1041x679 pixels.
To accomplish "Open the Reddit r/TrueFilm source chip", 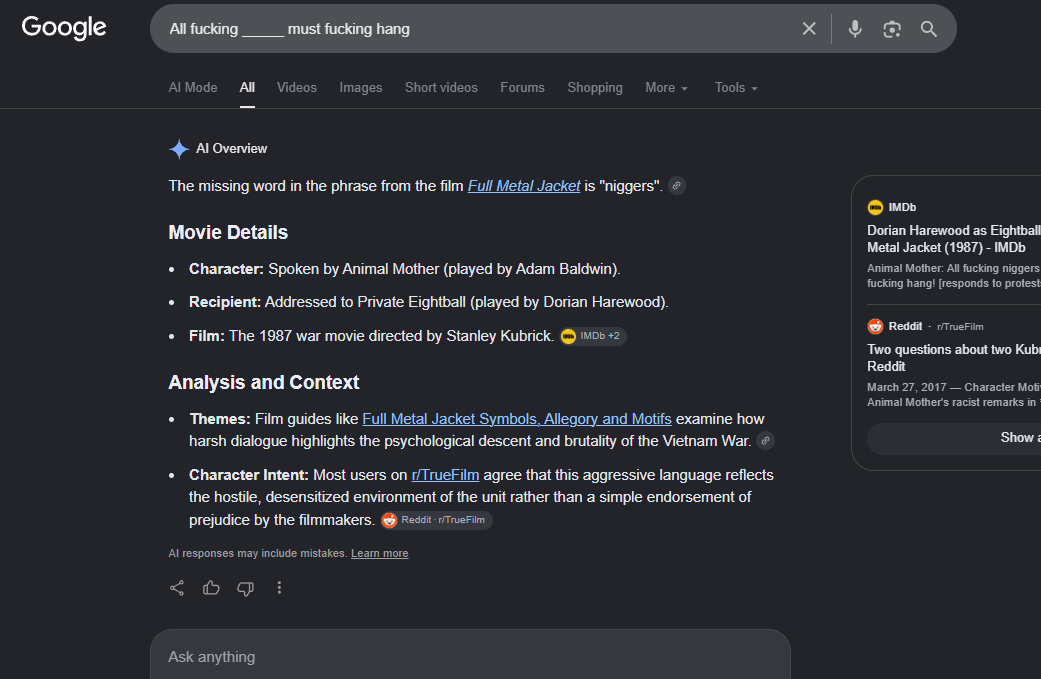I will pyautogui.click(x=436, y=520).
